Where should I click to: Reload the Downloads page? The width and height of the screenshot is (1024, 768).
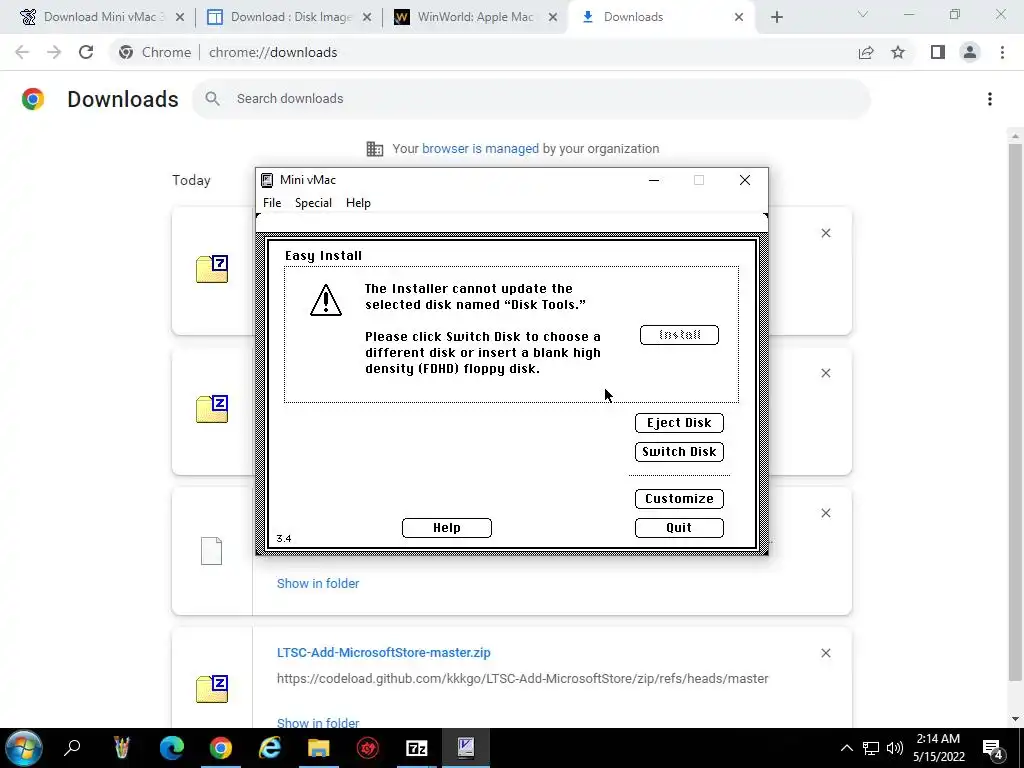86,52
